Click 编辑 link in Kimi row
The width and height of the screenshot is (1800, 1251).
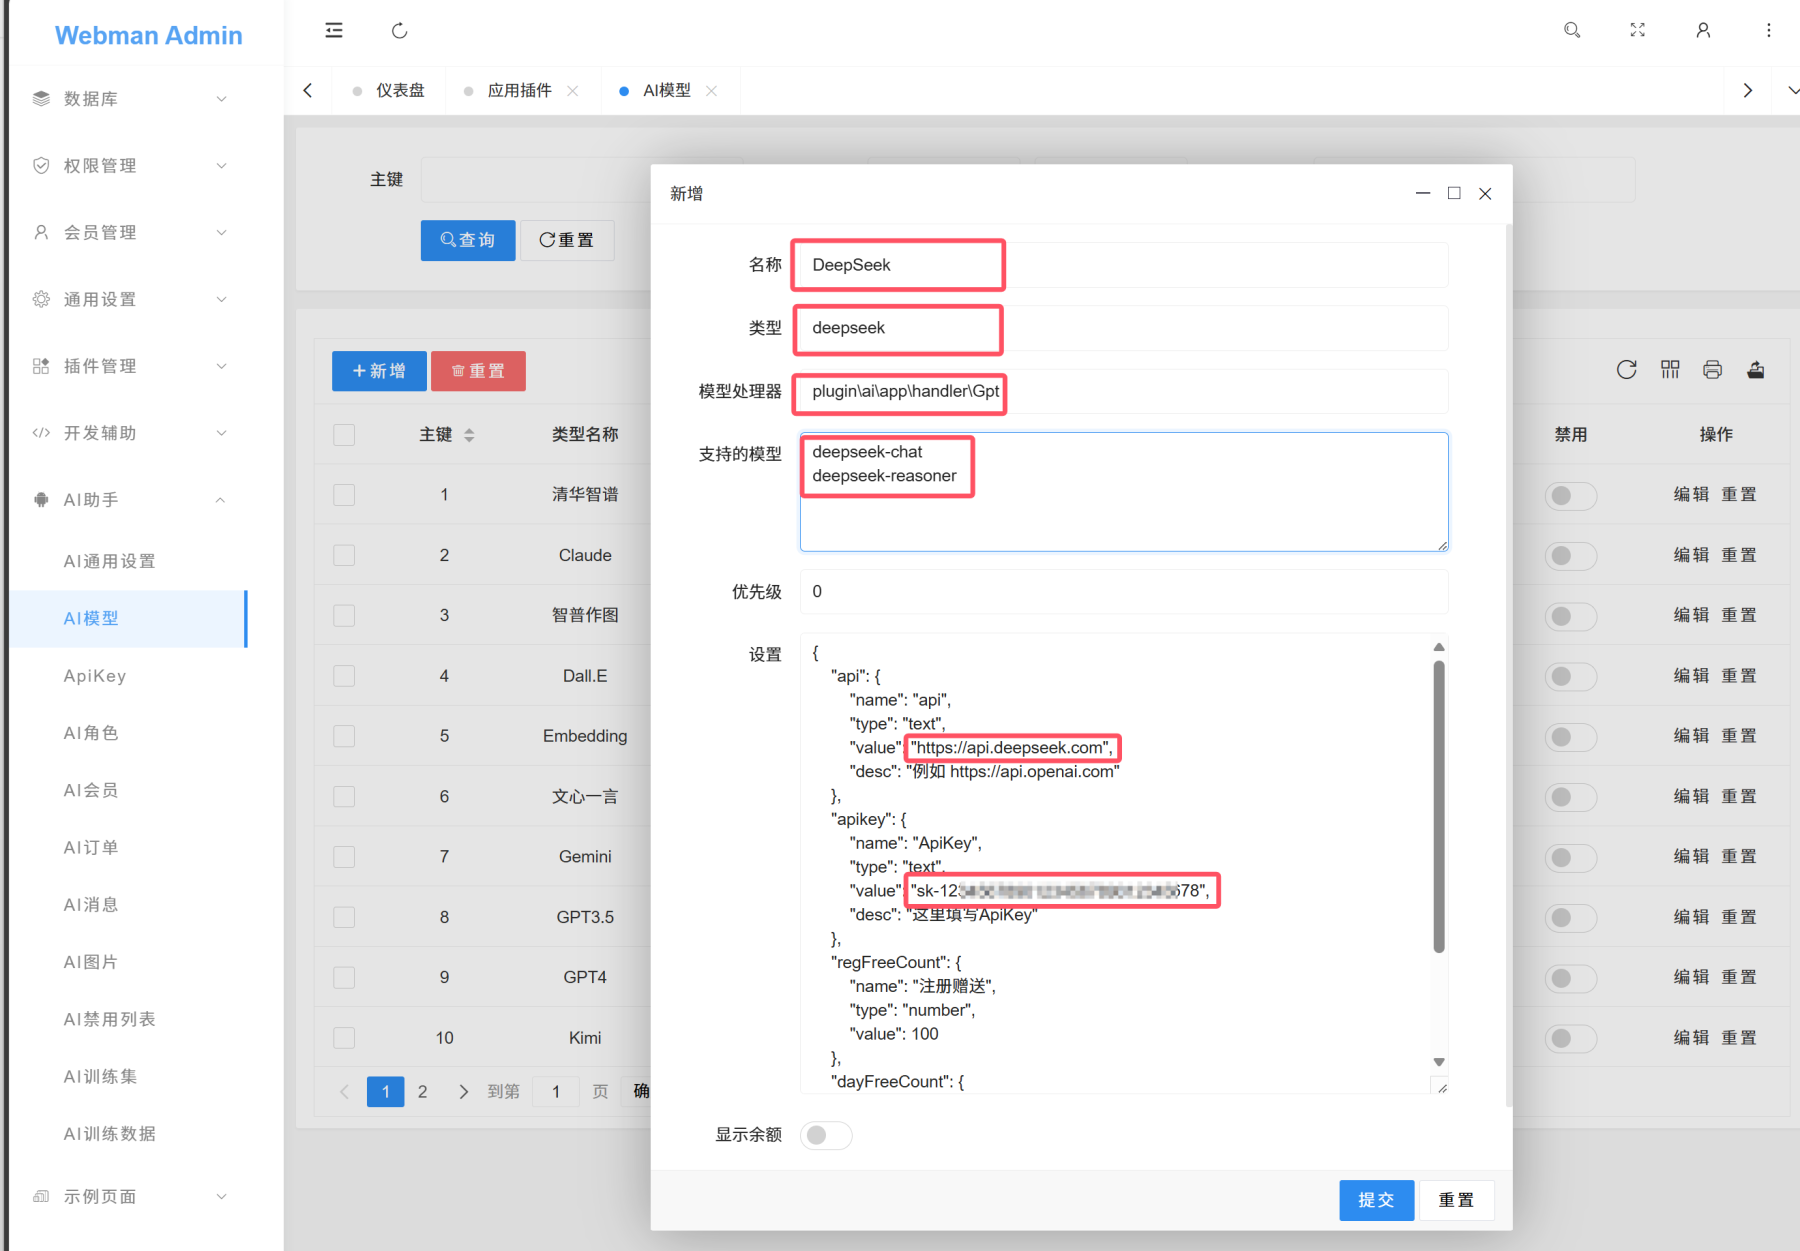point(1692,1038)
